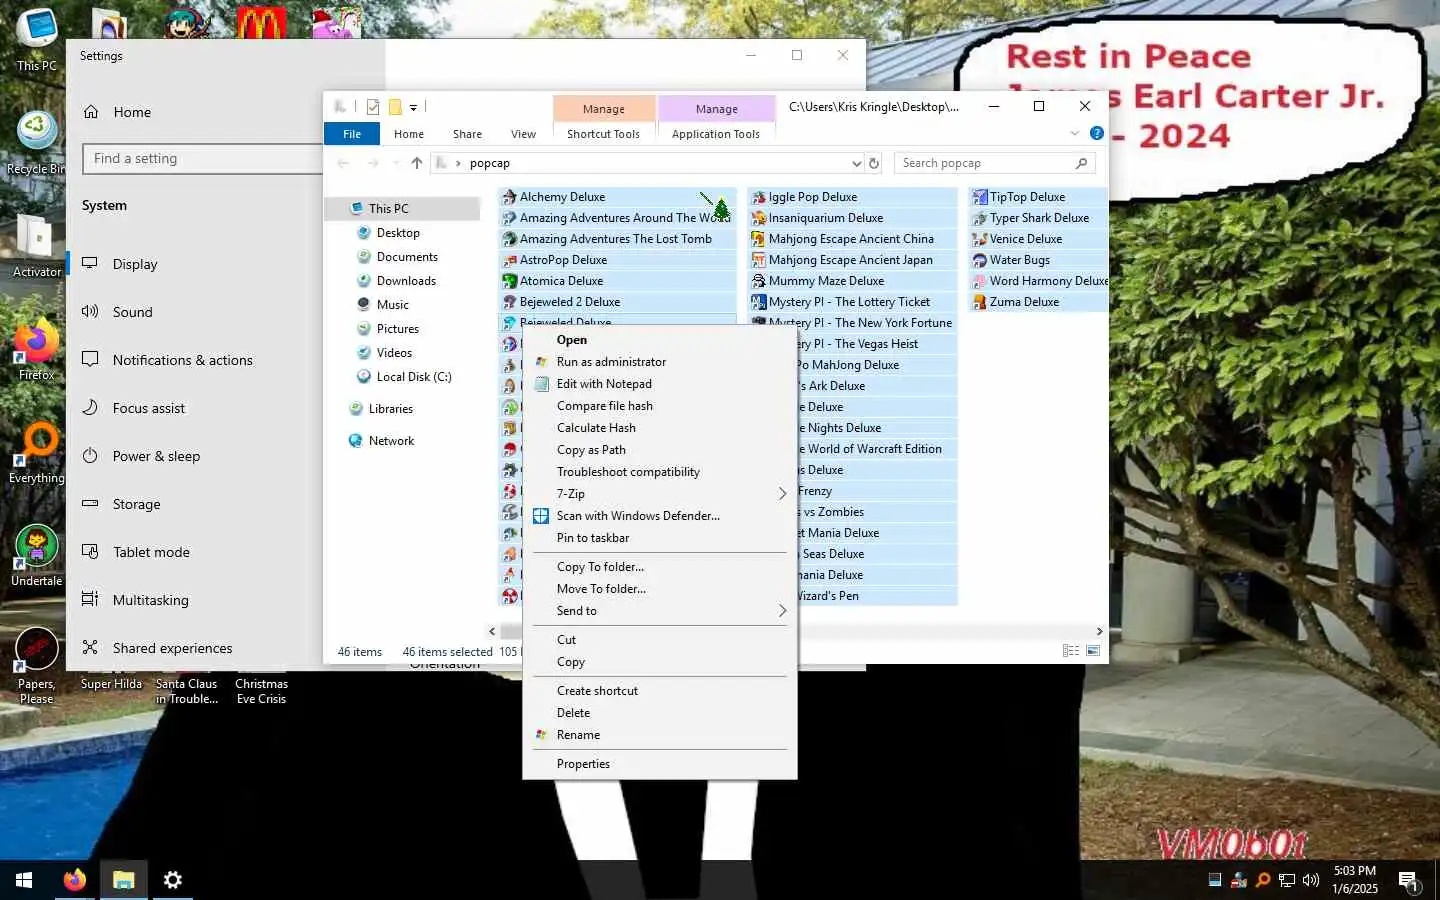1440x900 pixels.
Task: Click the breadcrumb chevron before popcap
Action: tap(459, 163)
